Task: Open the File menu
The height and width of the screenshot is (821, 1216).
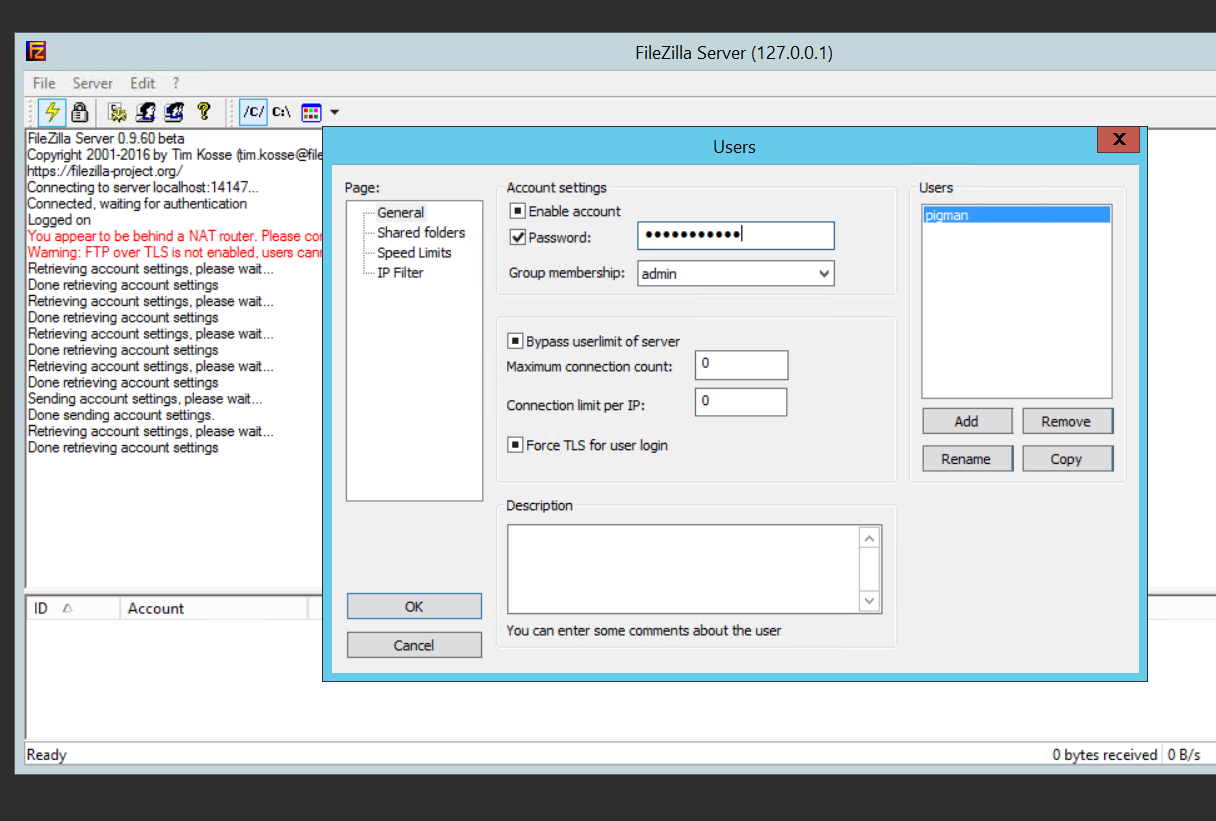Action: point(44,83)
